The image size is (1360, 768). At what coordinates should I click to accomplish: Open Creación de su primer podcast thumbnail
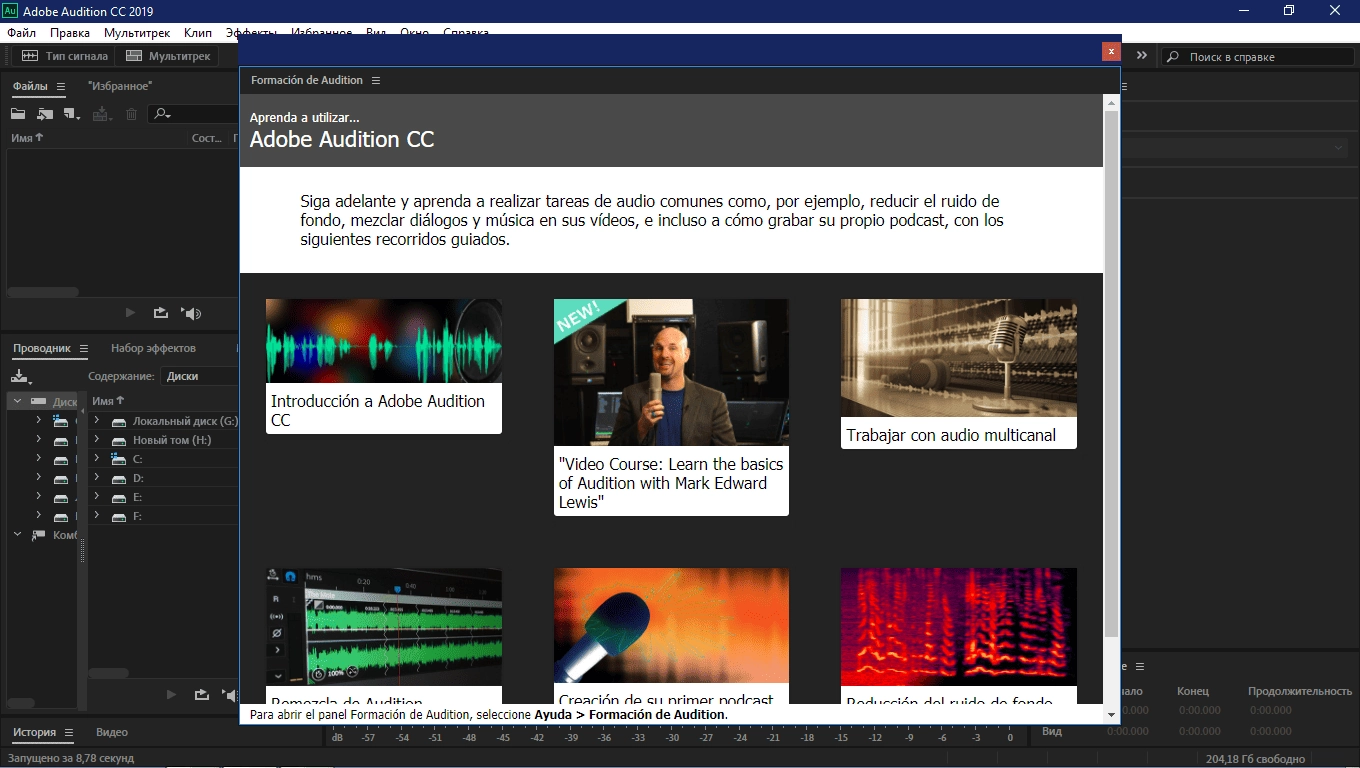(671, 627)
